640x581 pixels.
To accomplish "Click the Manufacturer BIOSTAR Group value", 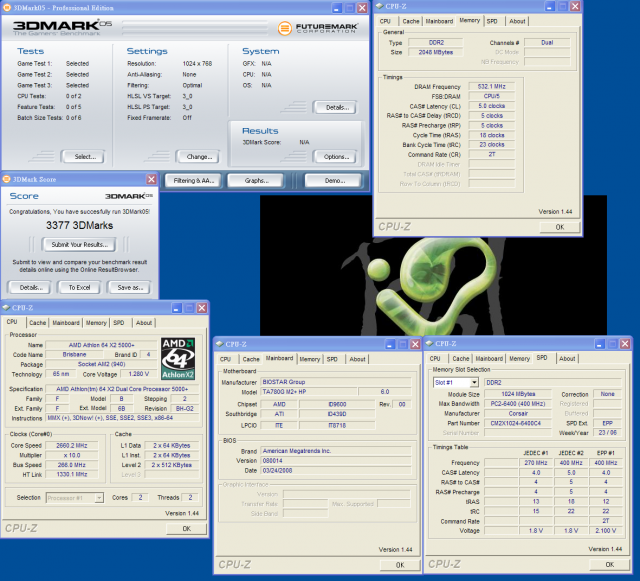I will (x=336, y=382).
